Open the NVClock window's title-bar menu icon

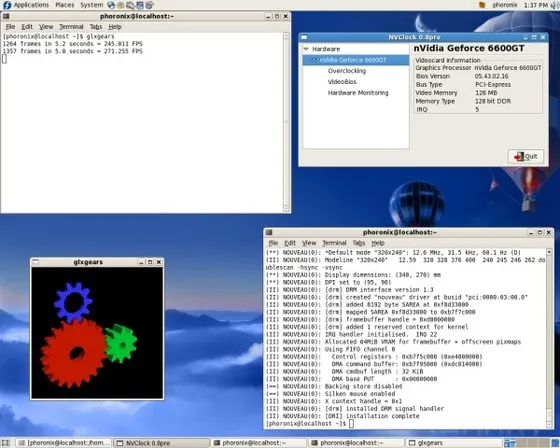(304, 37)
